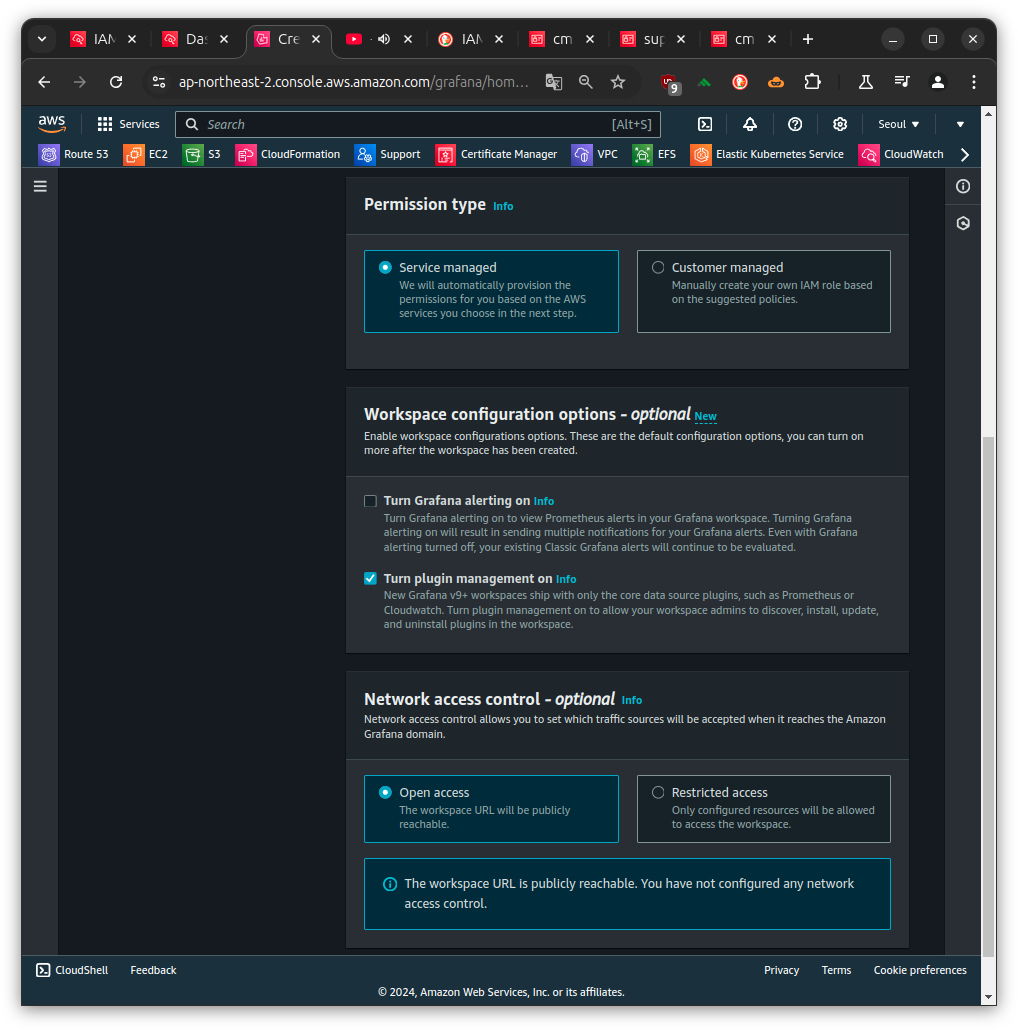Open the Support favorite shortcut
The image size is (1018, 1030).
pyautogui.click(x=387, y=154)
